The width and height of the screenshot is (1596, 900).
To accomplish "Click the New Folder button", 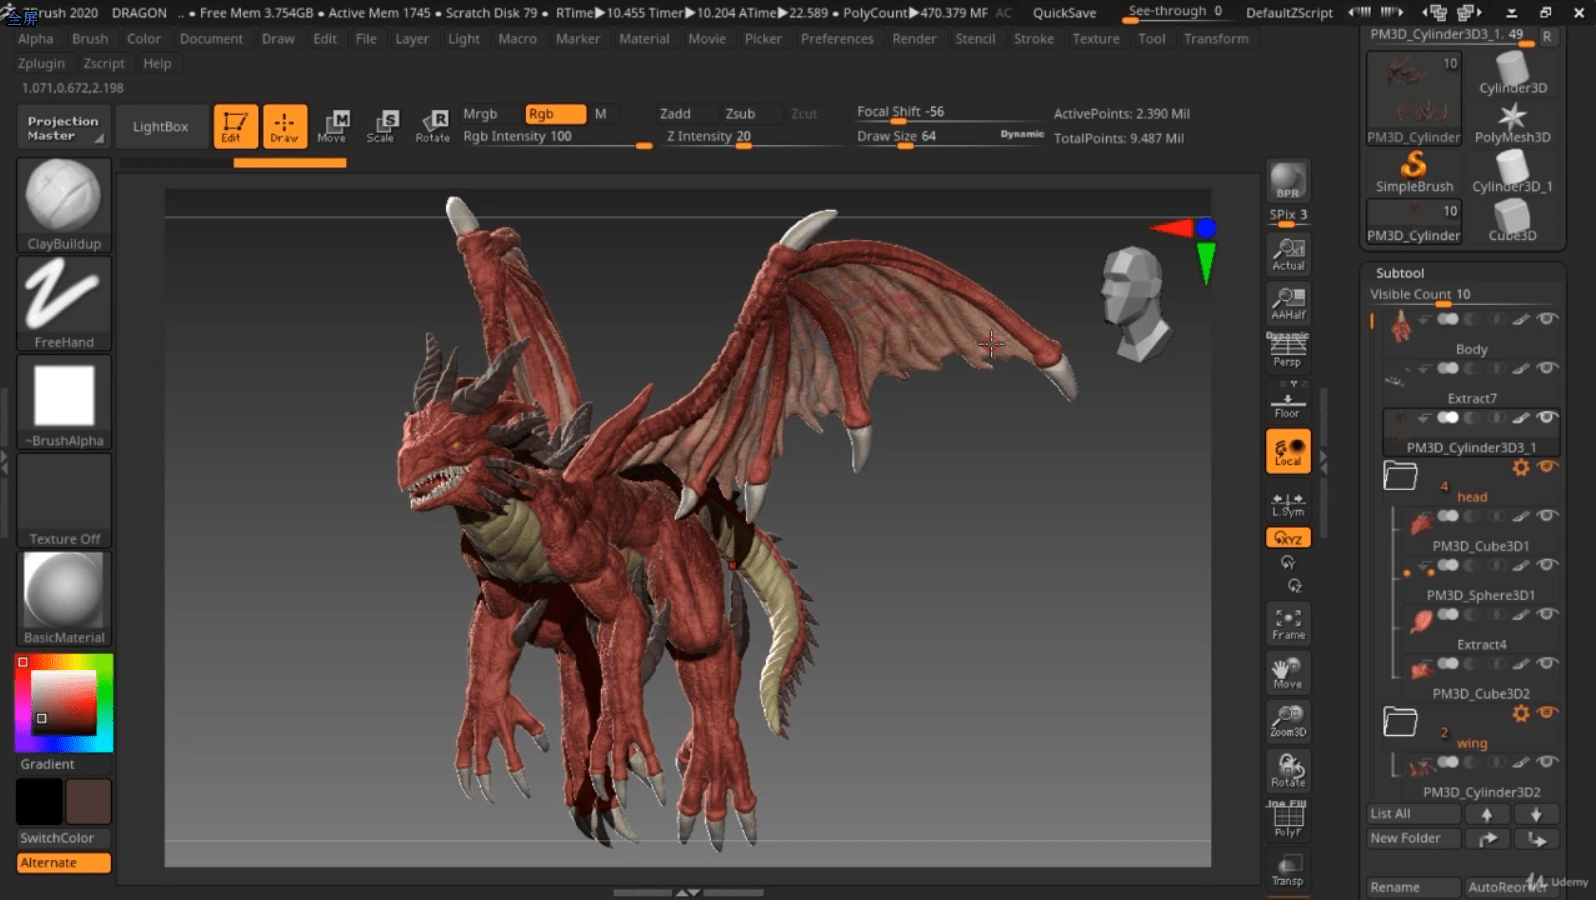I will coord(1413,838).
